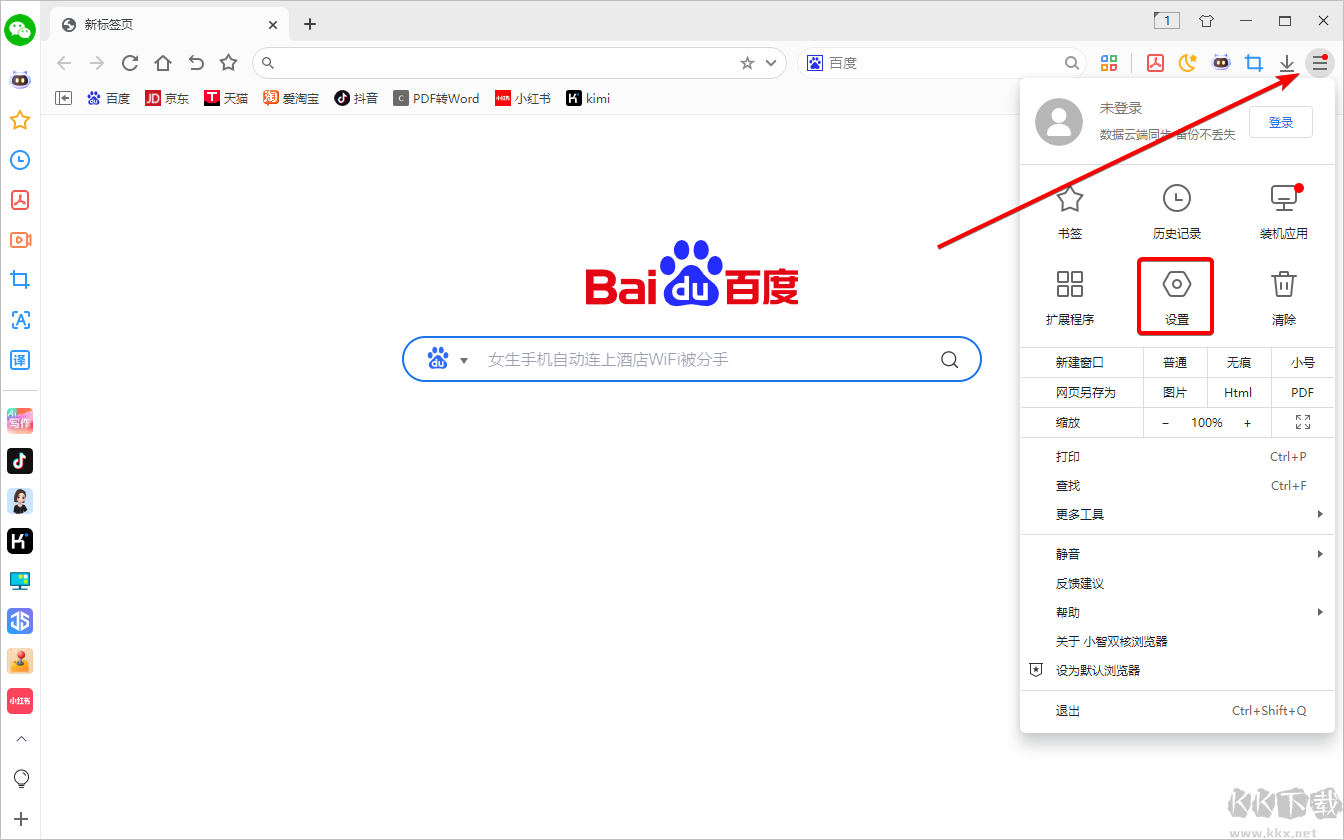Open Kimi from the sidebar
This screenshot has height=840, width=1344.
tap(20, 541)
